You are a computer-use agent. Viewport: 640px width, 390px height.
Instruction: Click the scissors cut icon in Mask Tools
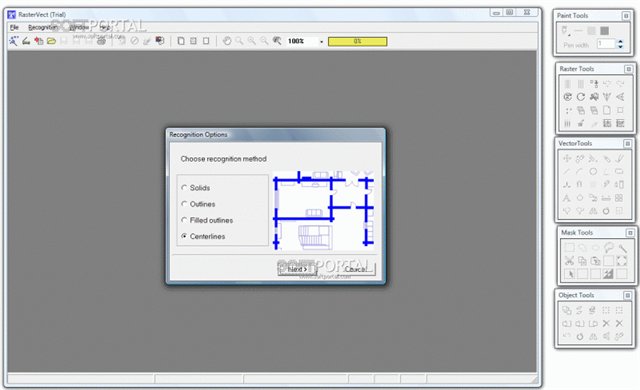[569, 261]
